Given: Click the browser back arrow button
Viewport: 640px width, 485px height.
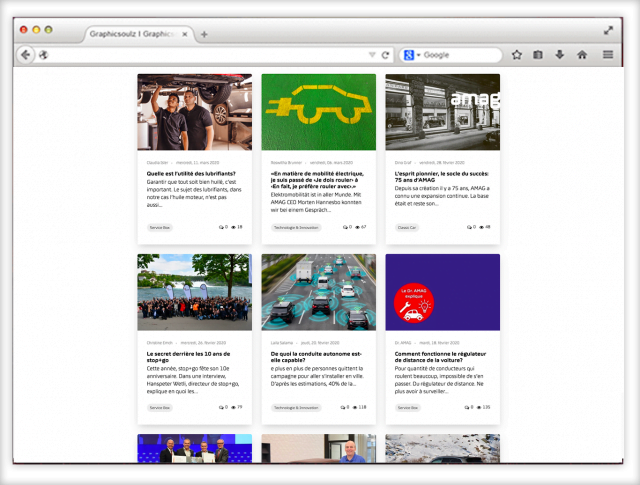Looking at the screenshot, I should coord(26,55).
